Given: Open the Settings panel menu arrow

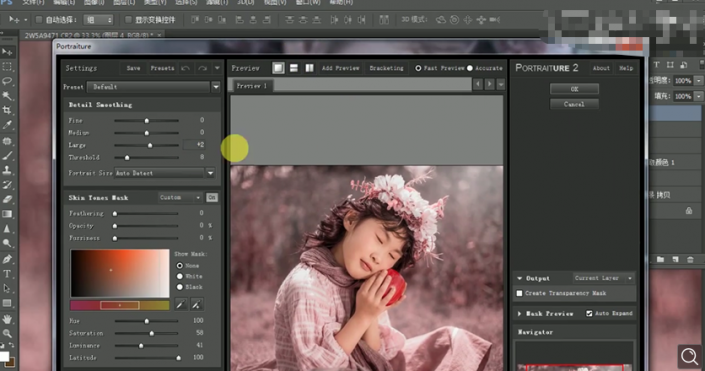Looking at the screenshot, I should pyautogui.click(x=217, y=68).
